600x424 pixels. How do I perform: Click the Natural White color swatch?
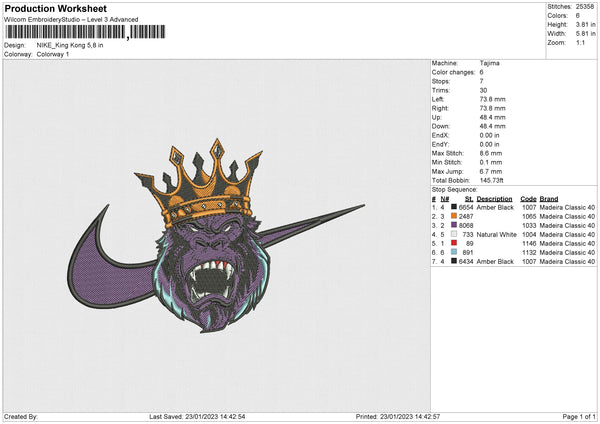click(454, 234)
